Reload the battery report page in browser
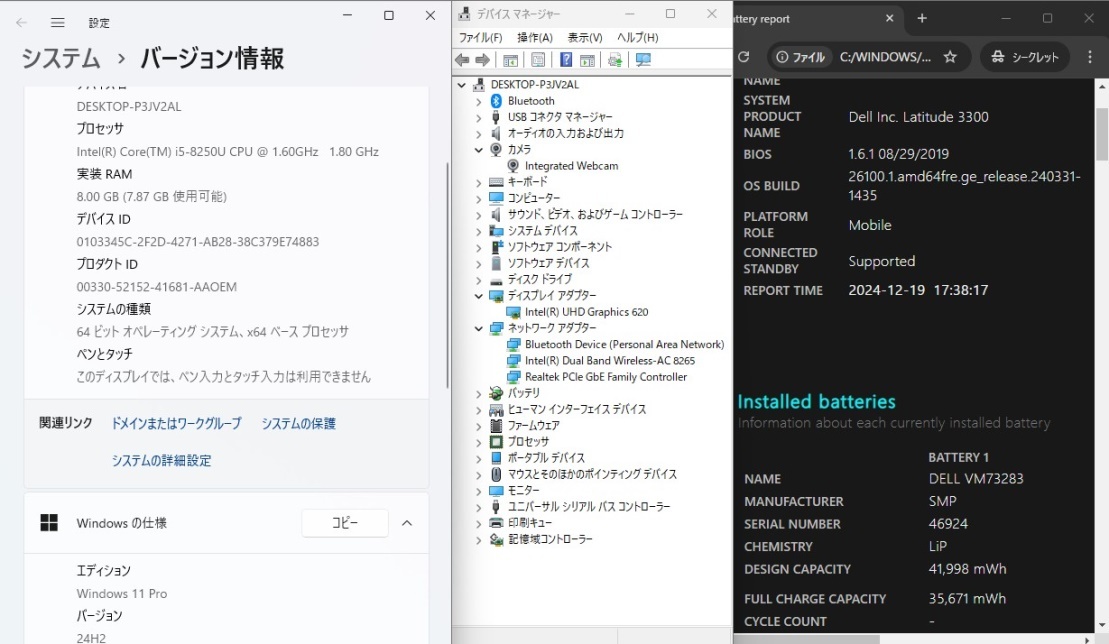This screenshot has width=1109, height=644. (x=744, y=57)
